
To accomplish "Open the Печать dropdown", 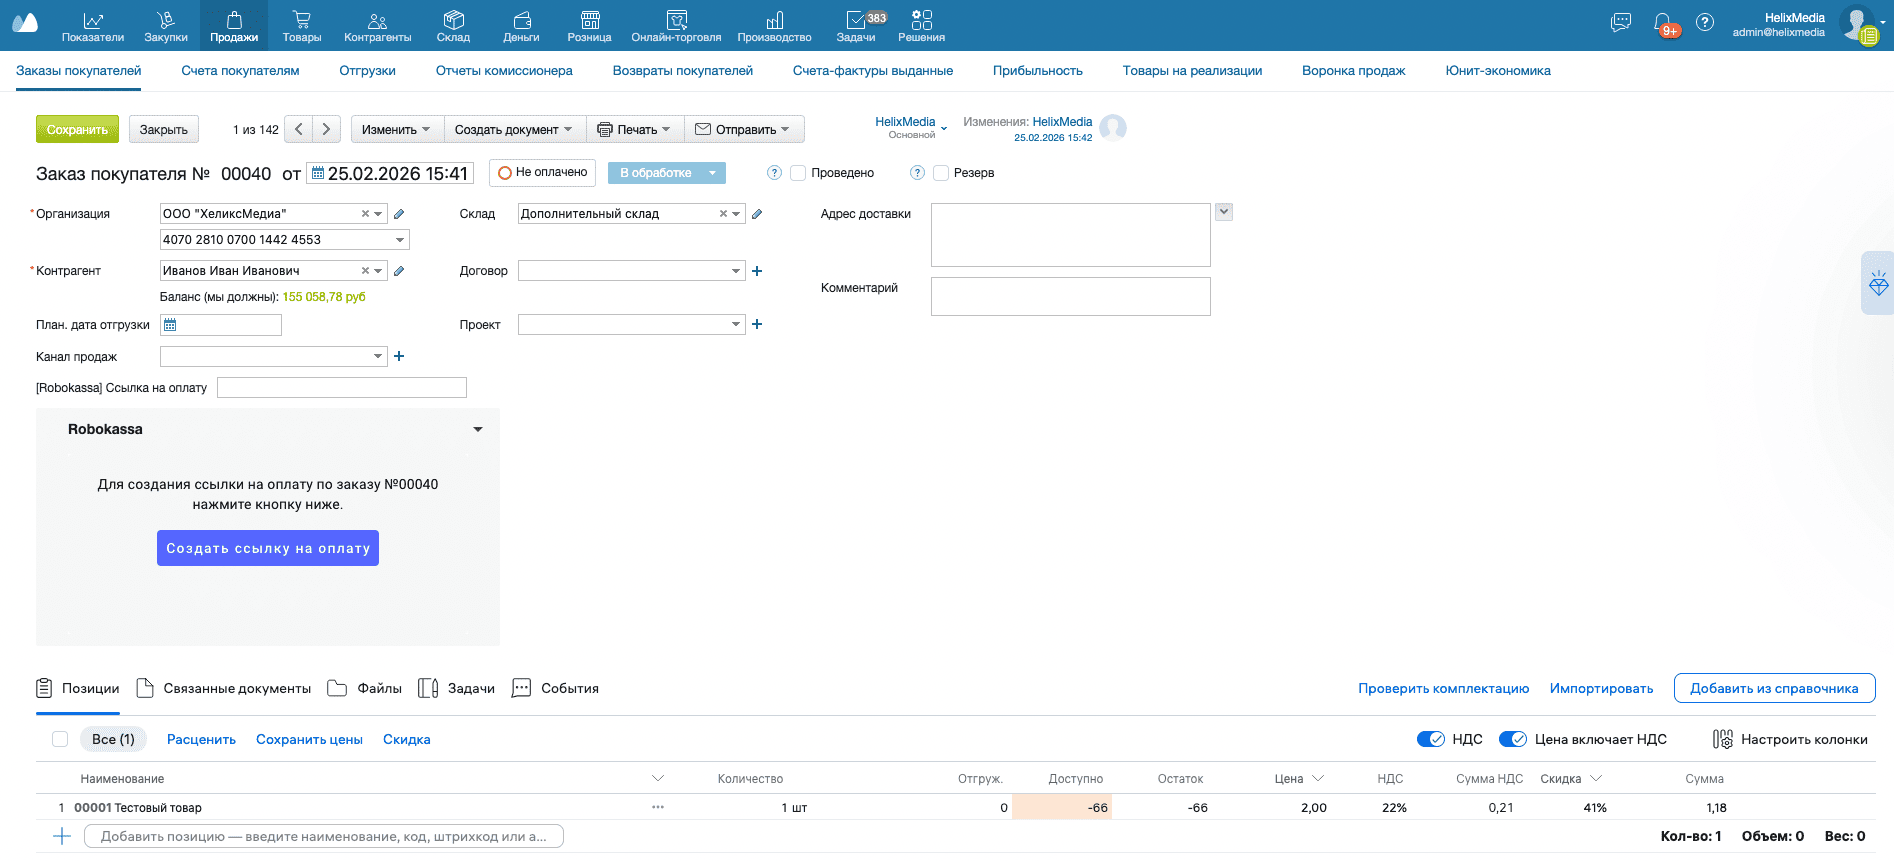I will click(634, 129).
